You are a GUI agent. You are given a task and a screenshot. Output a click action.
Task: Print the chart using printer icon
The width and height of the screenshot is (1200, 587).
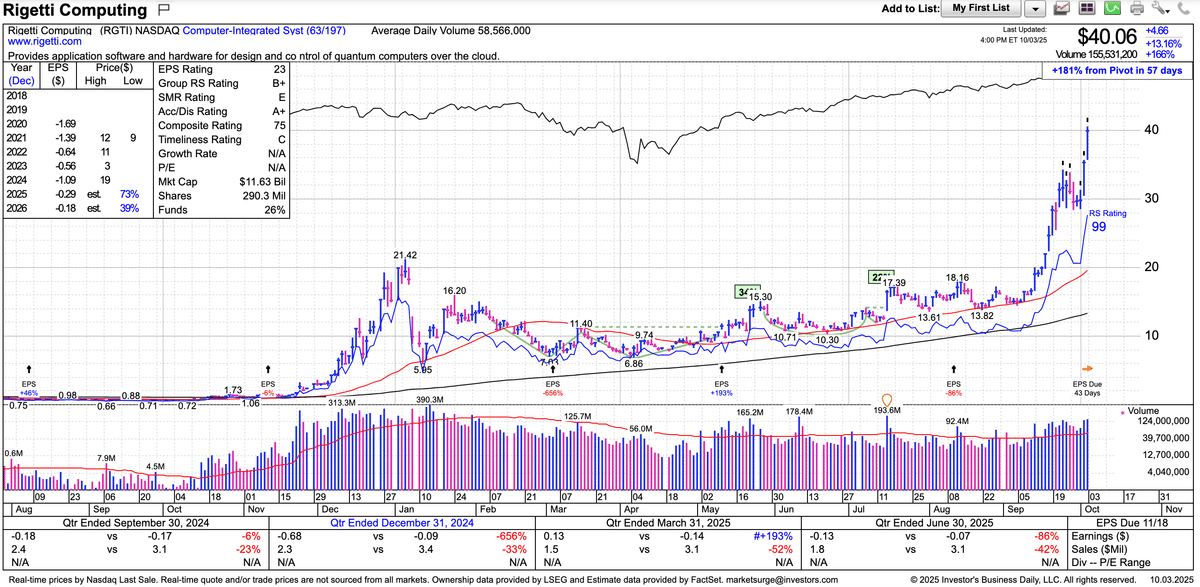[x=1136, y=9]
